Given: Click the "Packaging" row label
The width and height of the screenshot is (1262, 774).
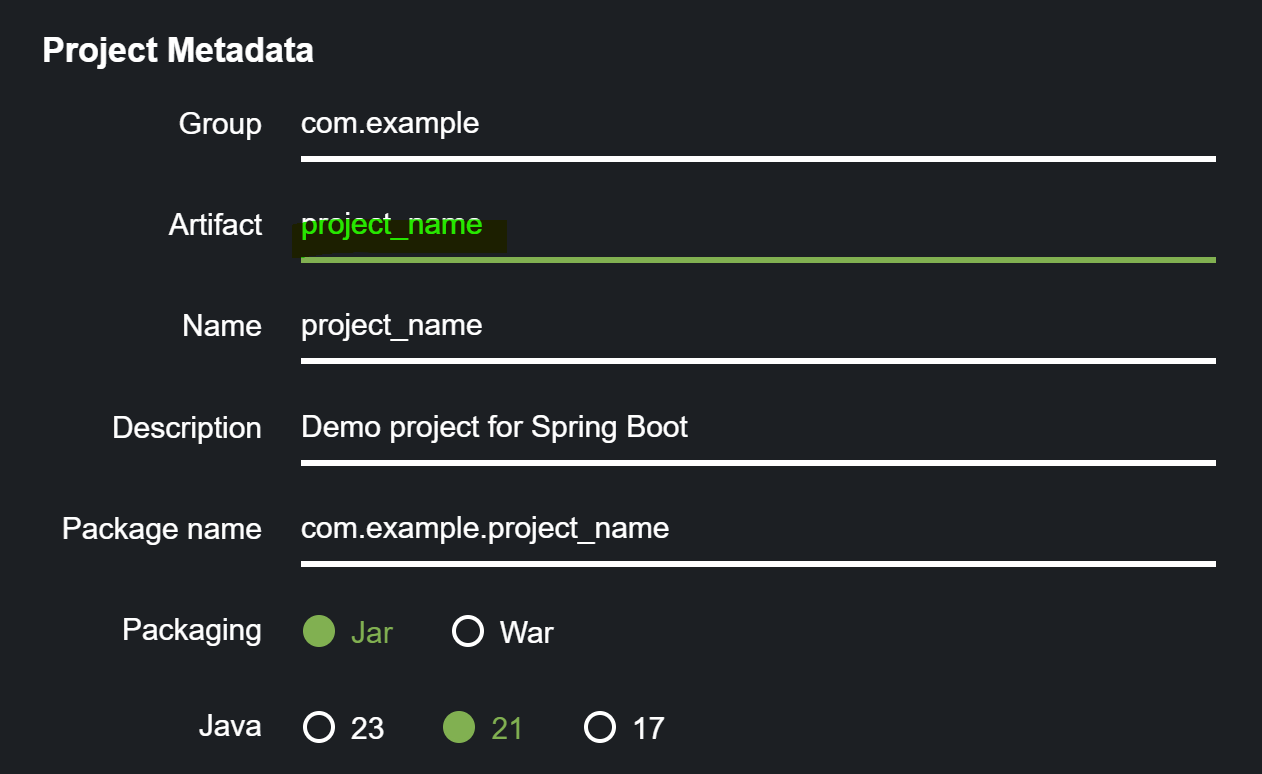Looking at the screenshot, I should click(x=192, y=630).
